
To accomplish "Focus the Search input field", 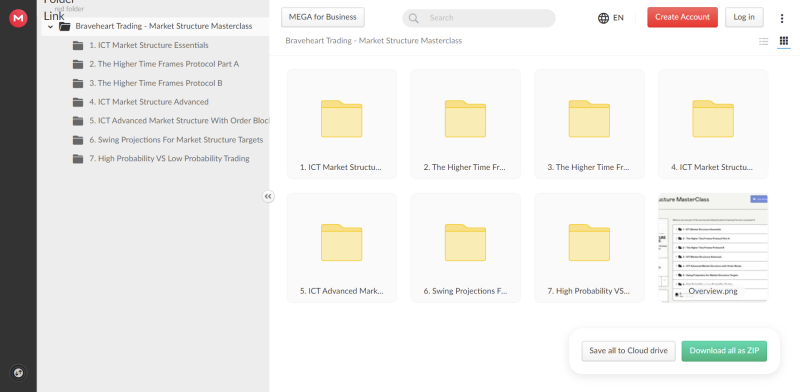I will tap(479, 18).
